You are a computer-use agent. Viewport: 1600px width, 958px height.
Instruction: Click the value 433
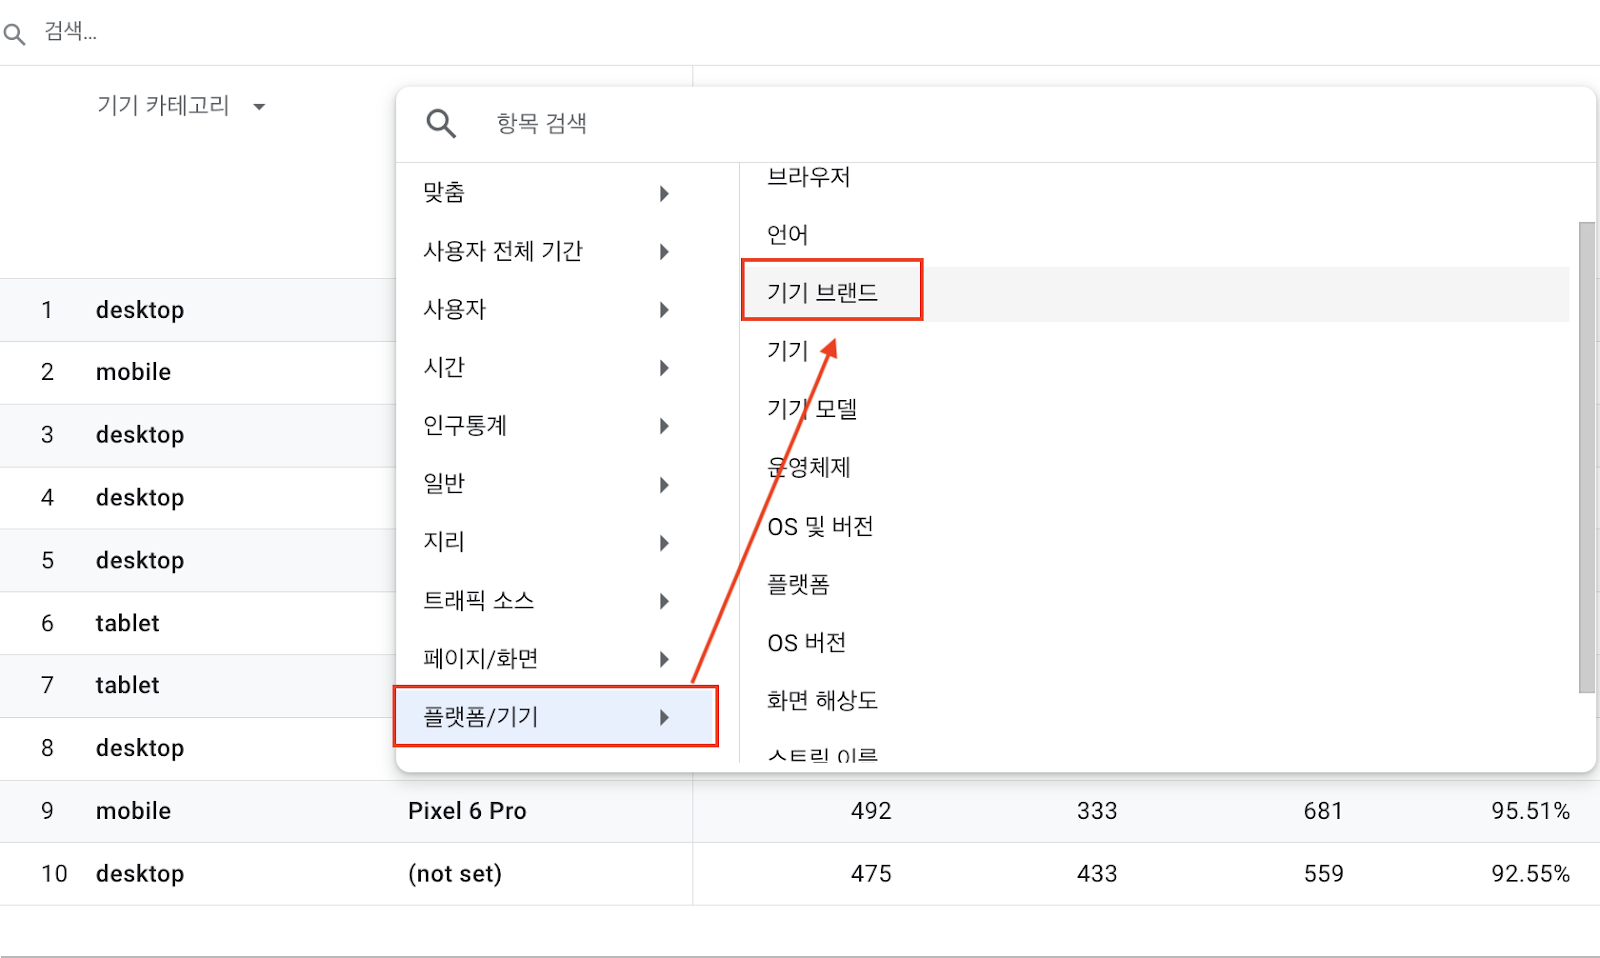click(x=1097, y=874)
